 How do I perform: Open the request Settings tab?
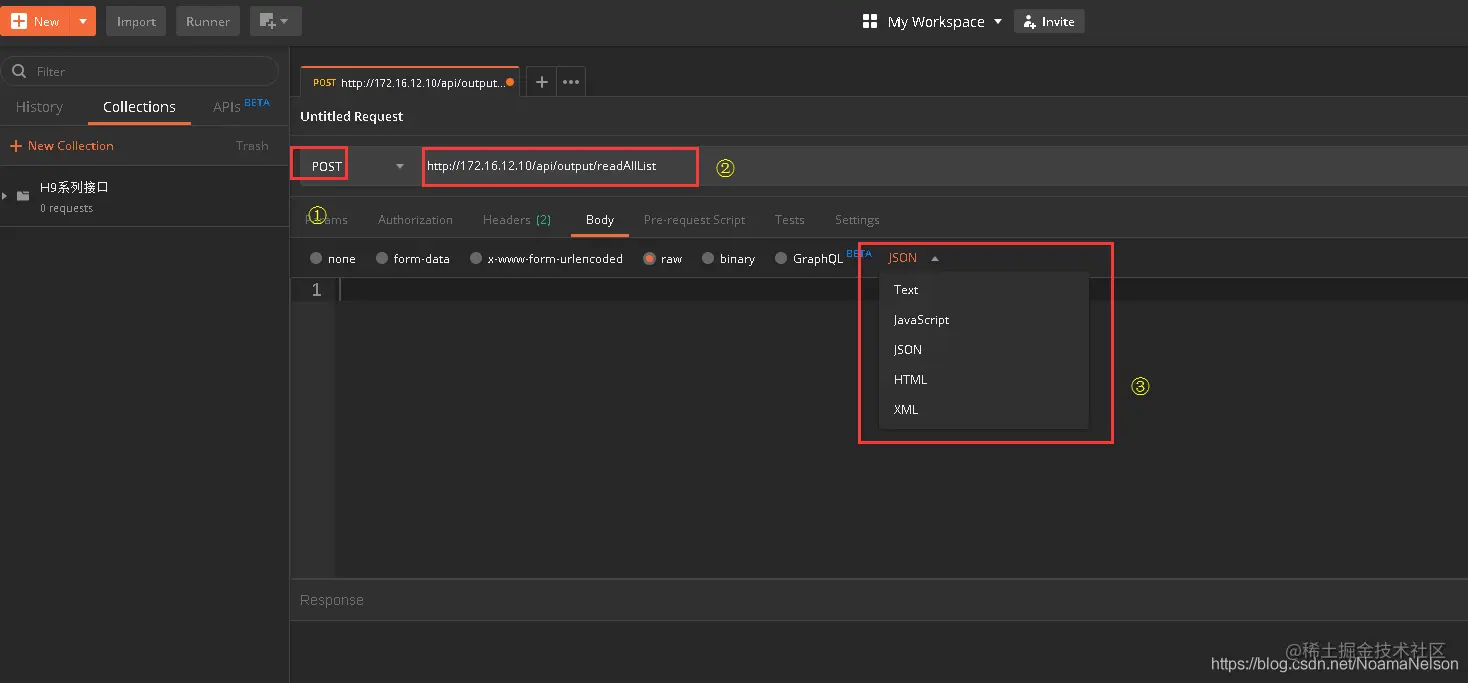[857, 219]
